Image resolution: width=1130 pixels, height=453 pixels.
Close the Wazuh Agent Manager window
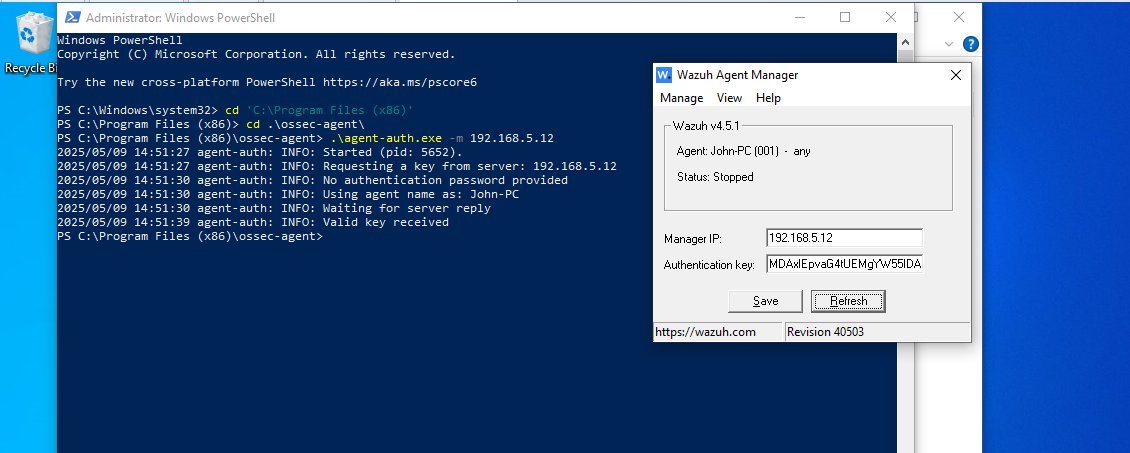point(956,75)
